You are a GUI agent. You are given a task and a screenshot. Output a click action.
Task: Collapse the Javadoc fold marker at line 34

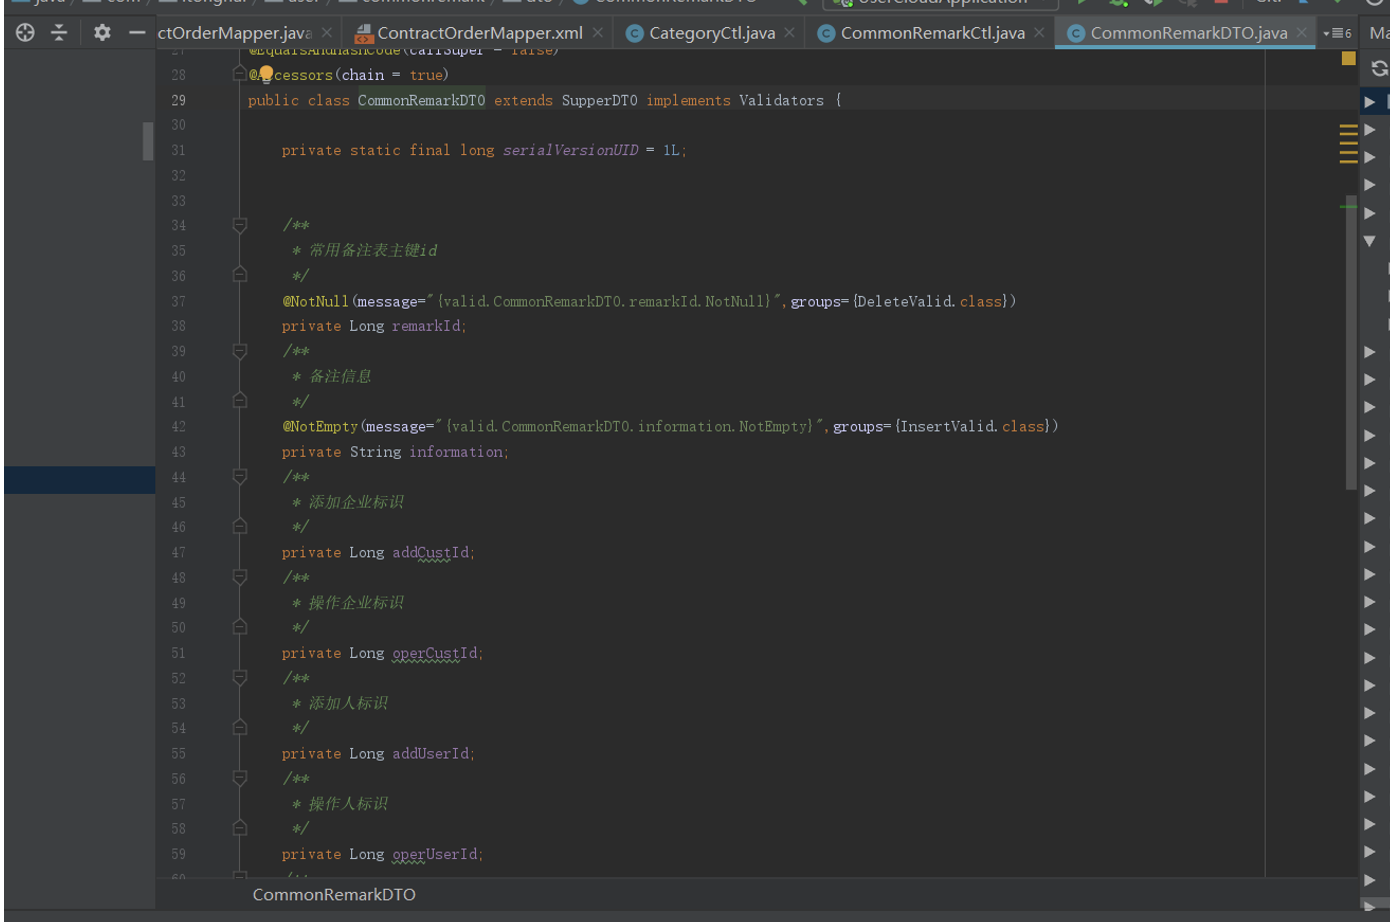point(240,225)
